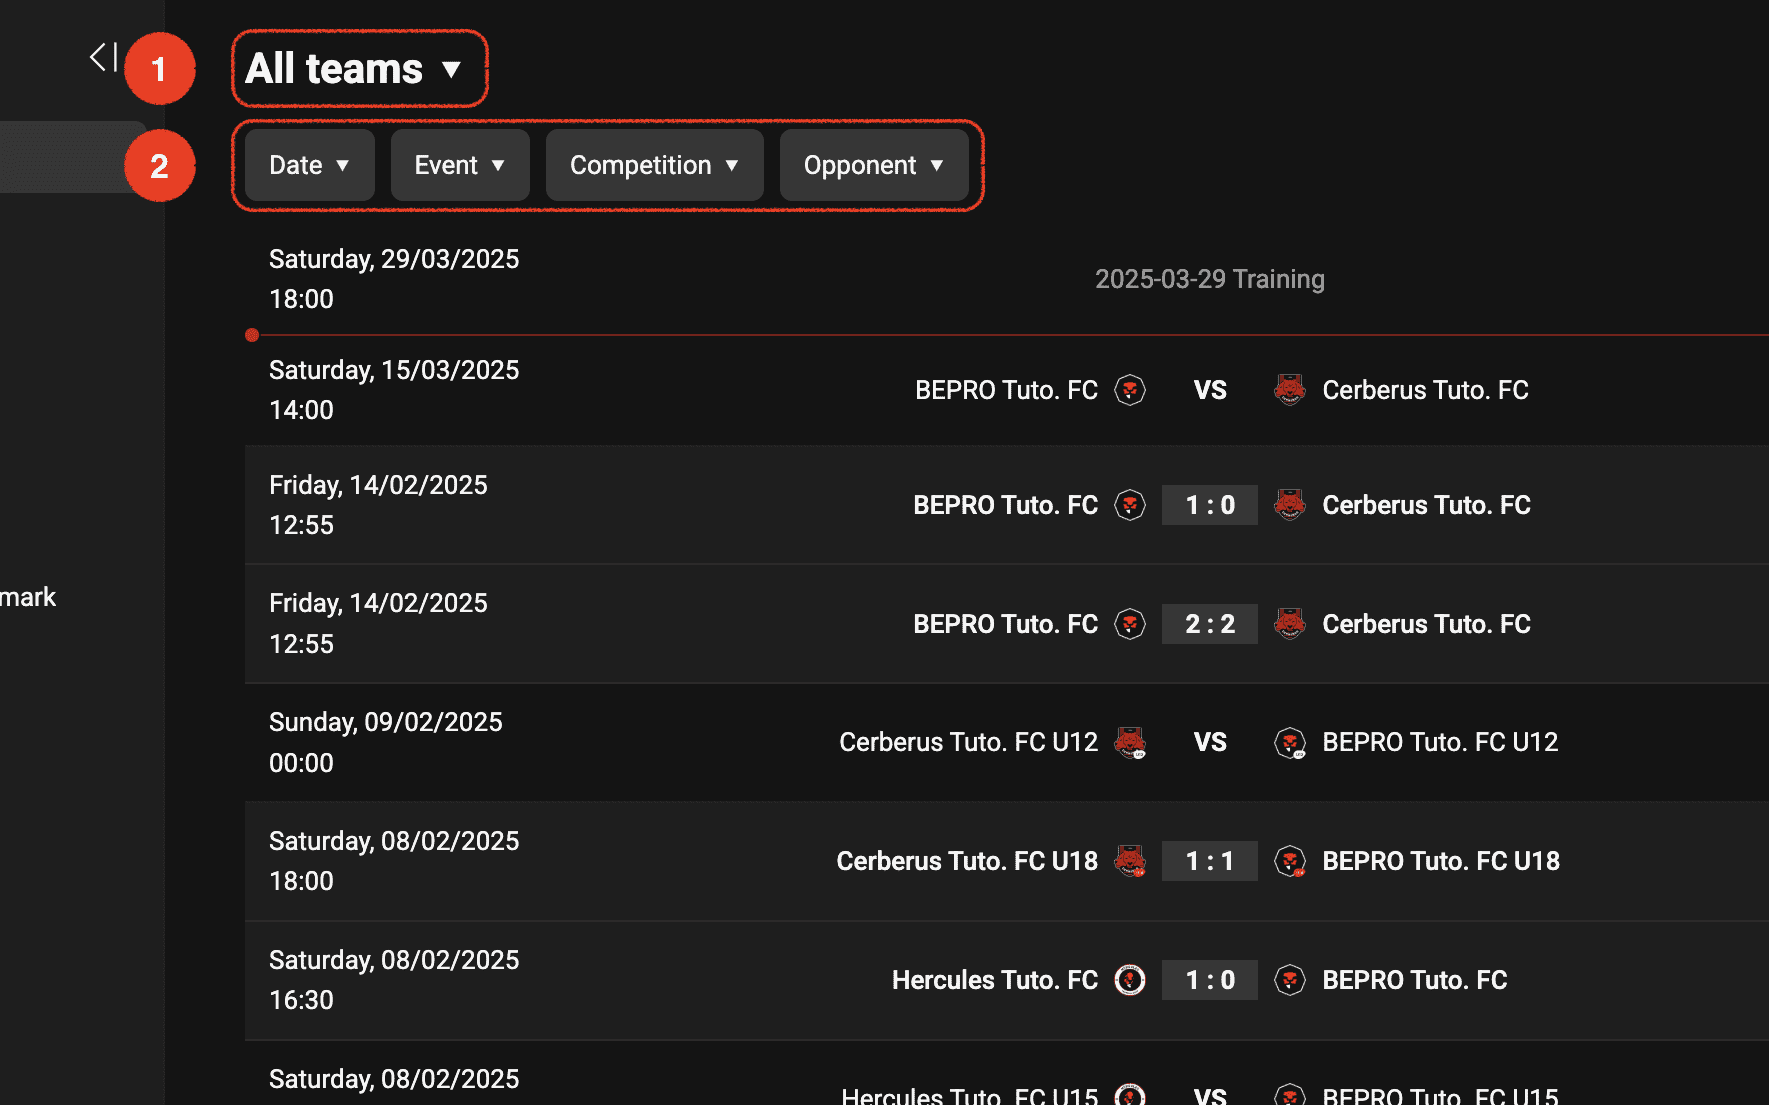This screenshot has height=1105, width=1769.
Task: Click the Cerberus Tuto. FC U18 crest
Action: pos(1130,861)
